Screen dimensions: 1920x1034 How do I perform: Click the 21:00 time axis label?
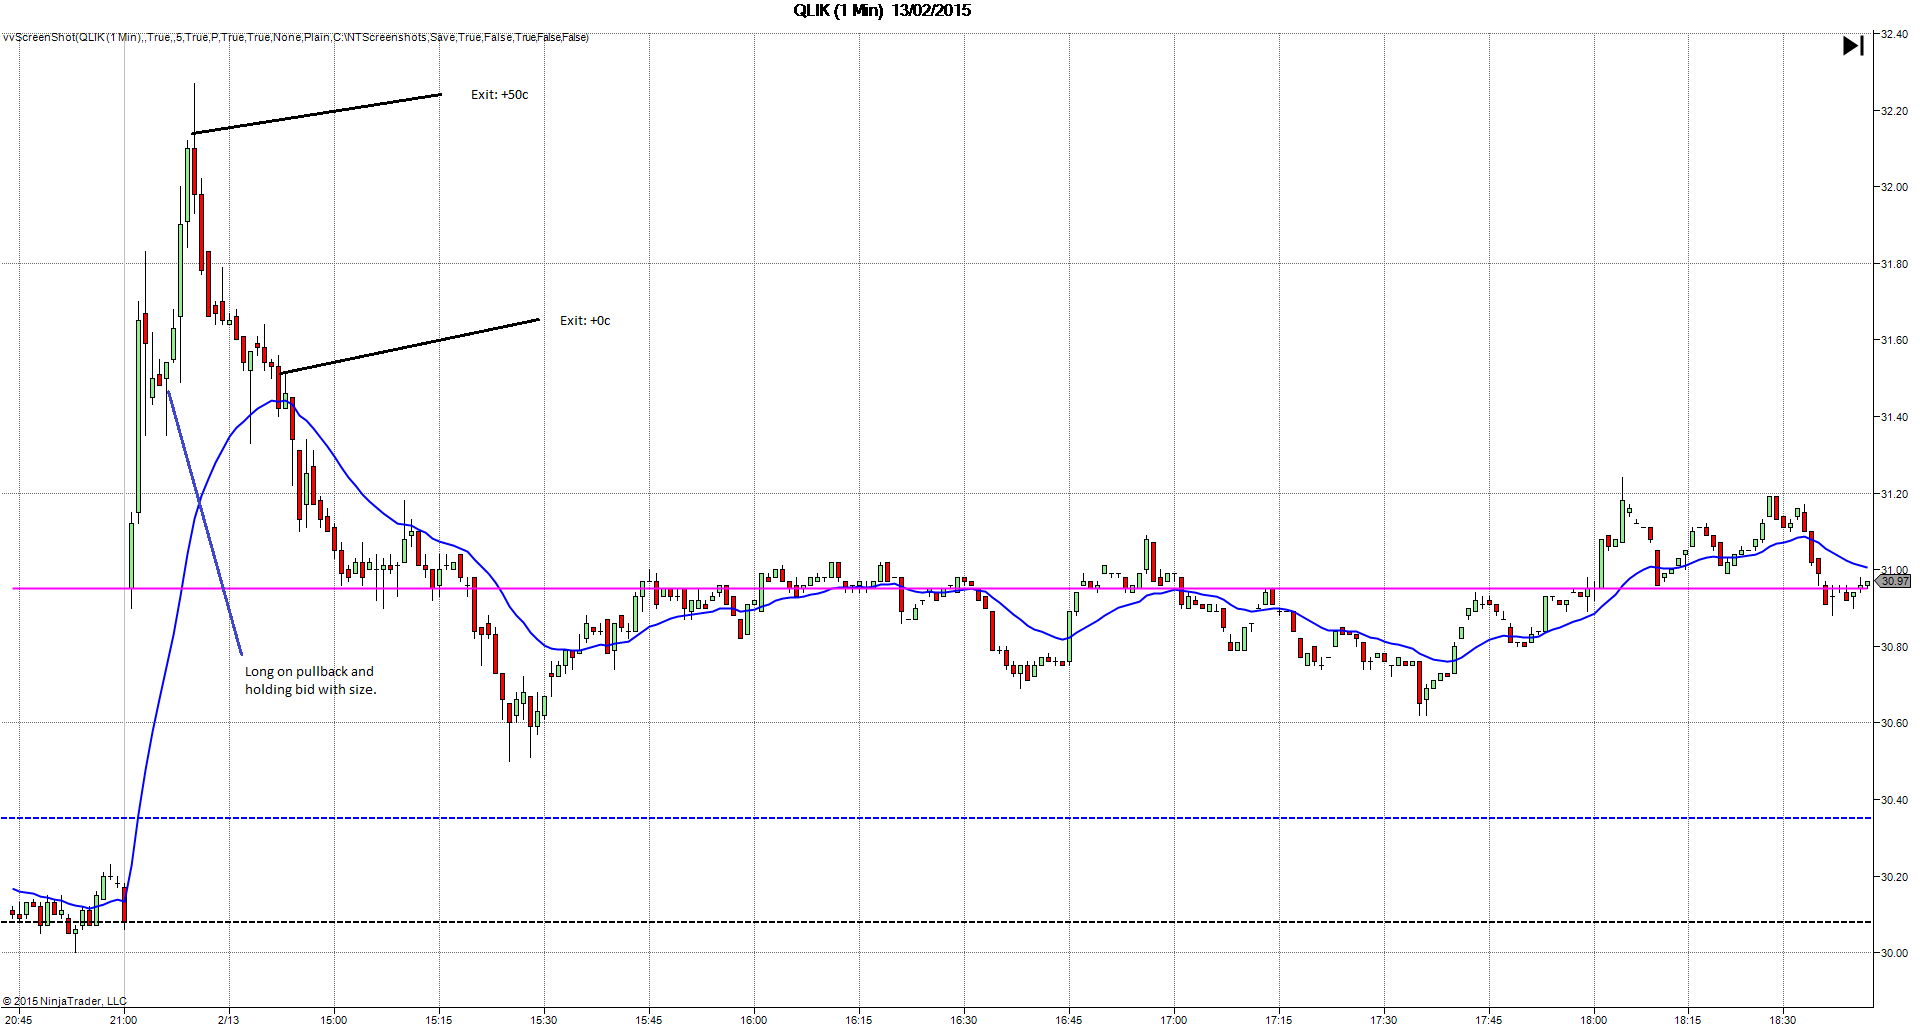pyautogui.click(x=124, y=1020)
